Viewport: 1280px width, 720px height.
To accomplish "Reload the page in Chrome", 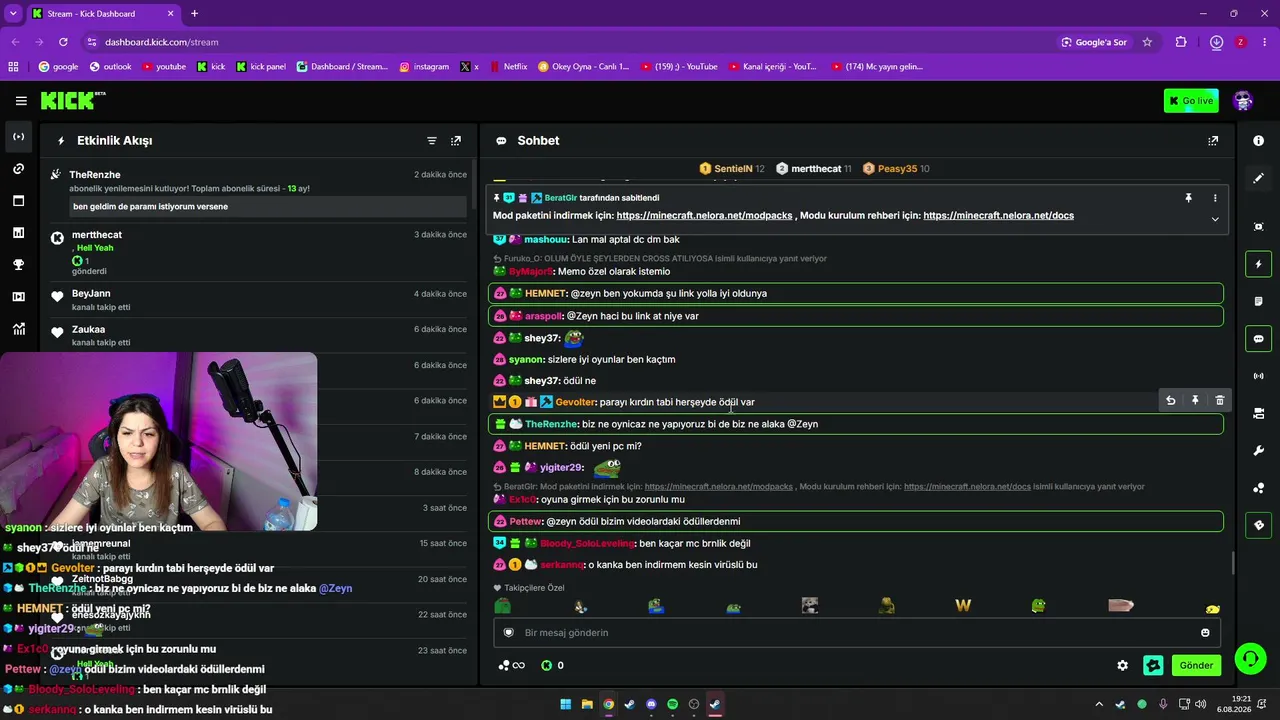I will (63, 42).
